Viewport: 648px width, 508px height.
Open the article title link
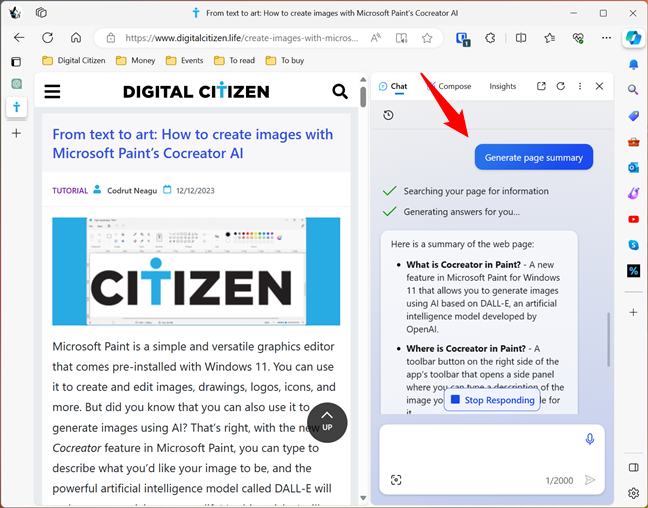click(193, 144)
